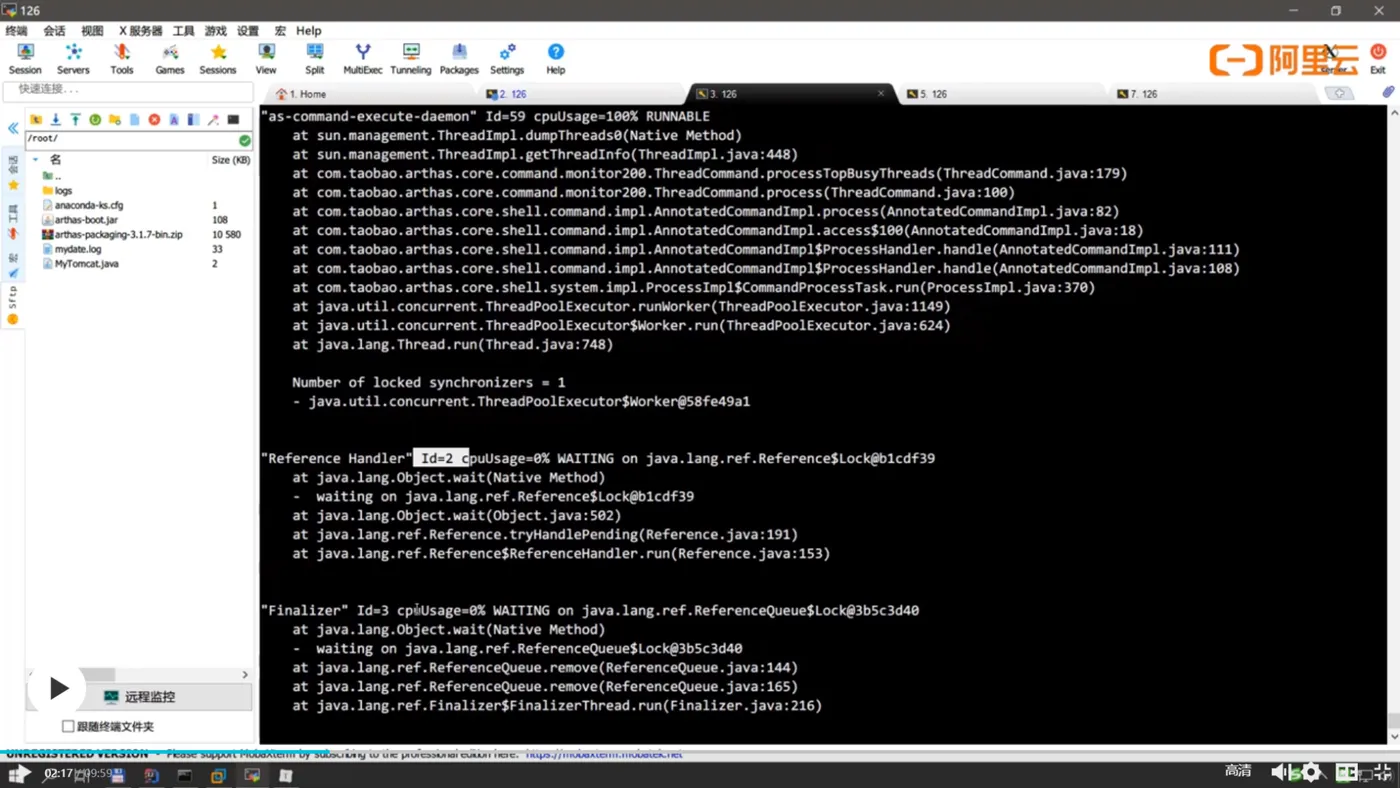Select the logs folder

(x=63, y=190)
